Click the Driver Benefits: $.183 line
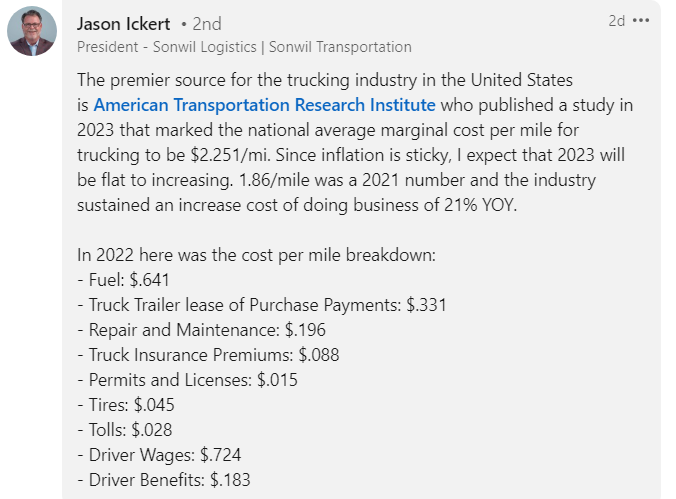Image resolution: width=676 pixels, height=499 pixels. point(163,480)
